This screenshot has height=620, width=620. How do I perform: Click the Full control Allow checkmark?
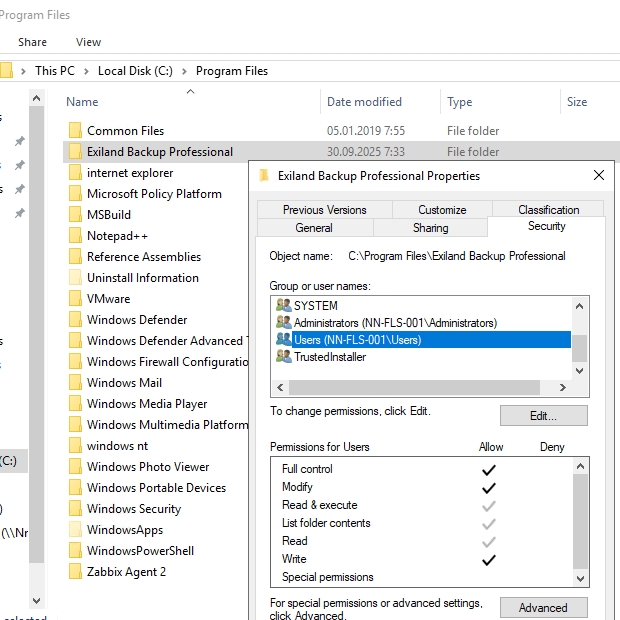click(x=489, y=469)
